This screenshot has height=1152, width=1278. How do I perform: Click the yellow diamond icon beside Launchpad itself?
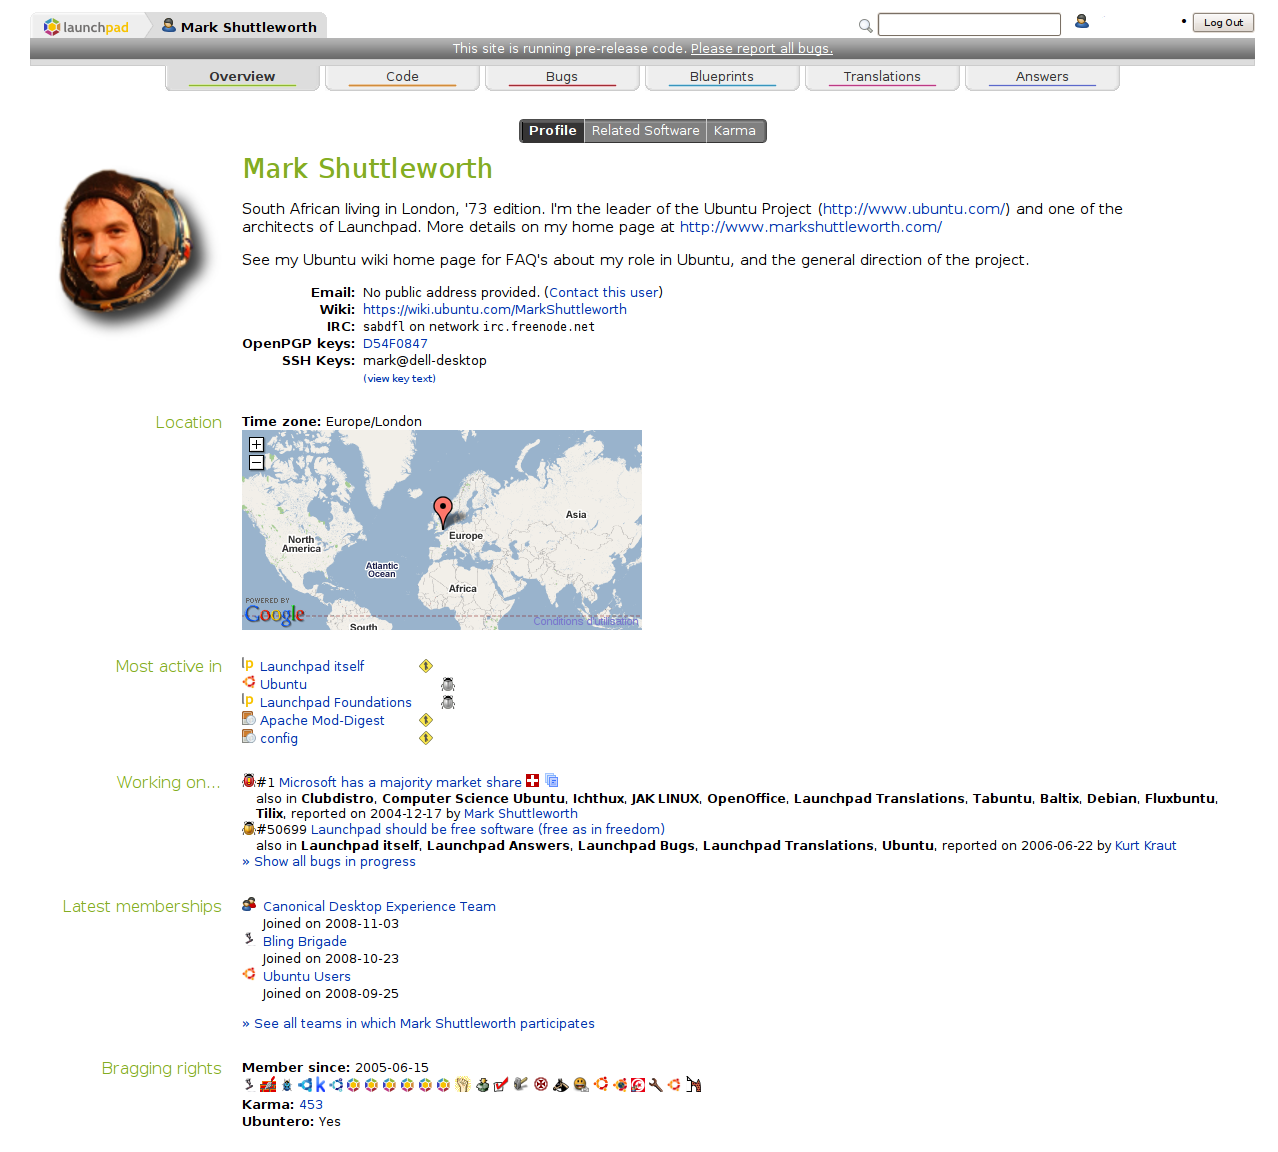coord(426,666)
